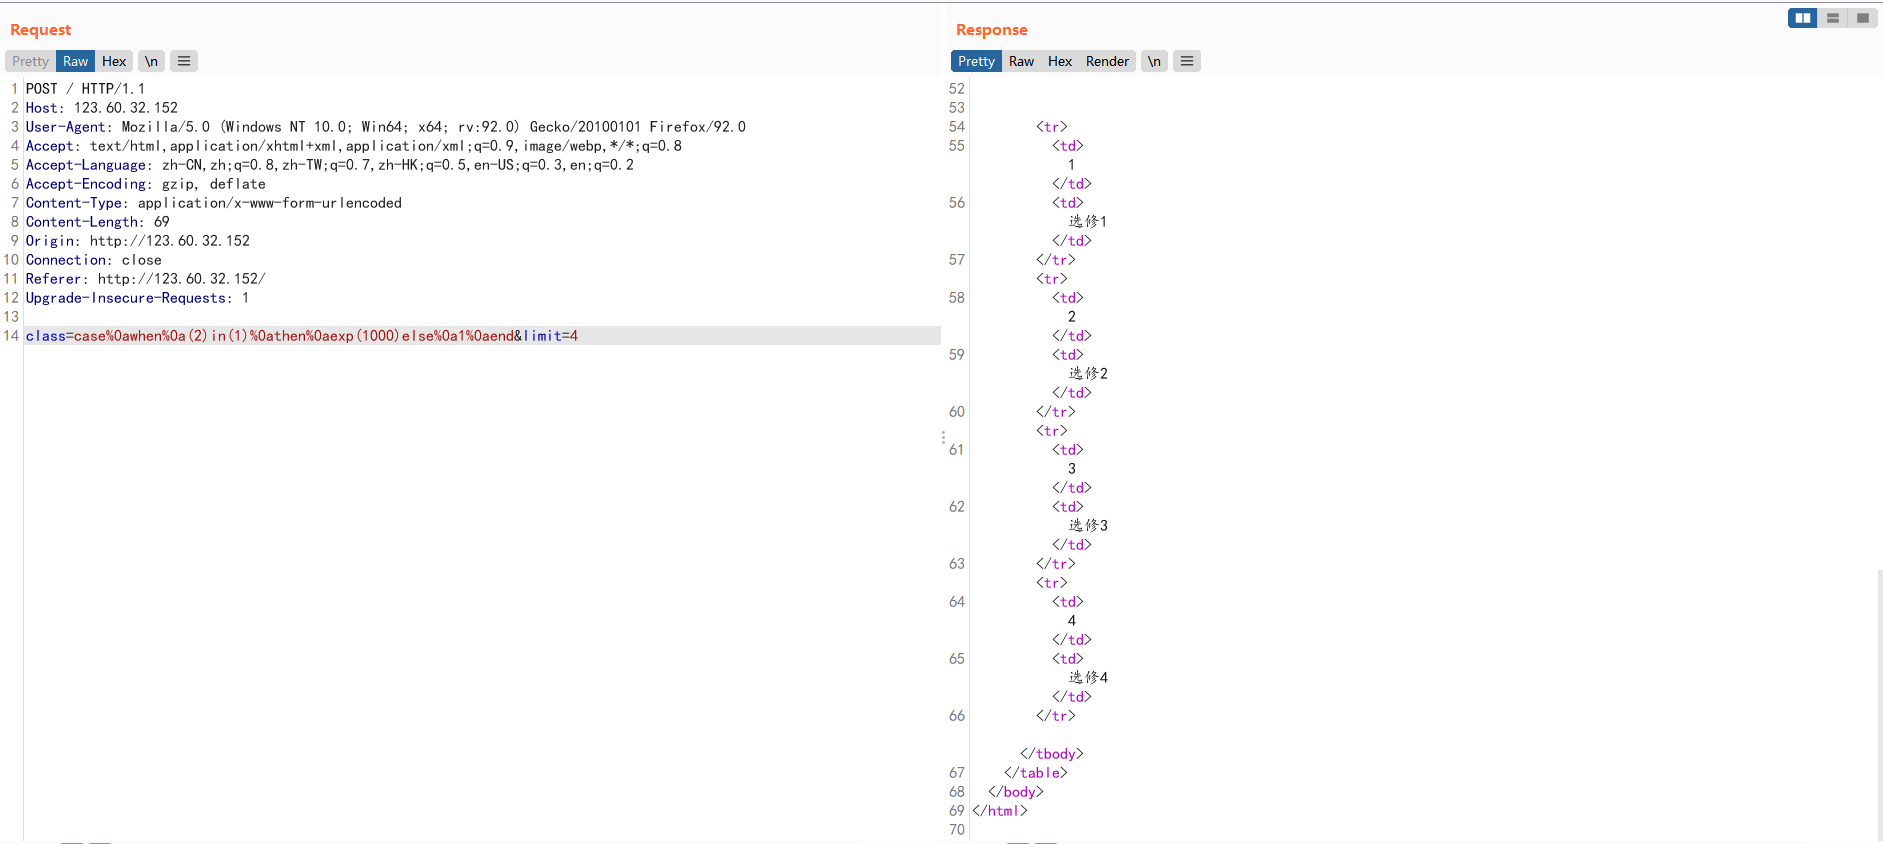Click the Accept-Language header line
Screen dimensions: 1883x844
coord(330,165)
